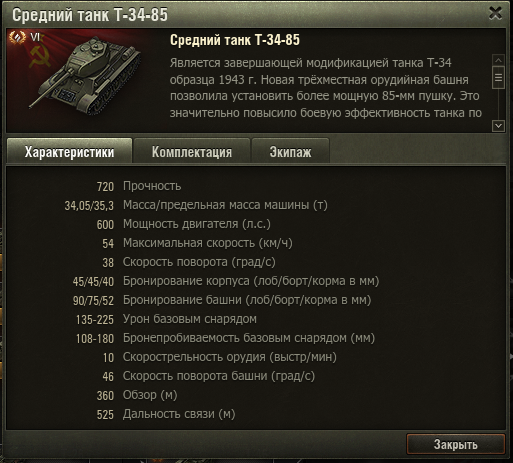513x463 pixels.
Task: Click the medium tank class icon
Action: (17, 37)
